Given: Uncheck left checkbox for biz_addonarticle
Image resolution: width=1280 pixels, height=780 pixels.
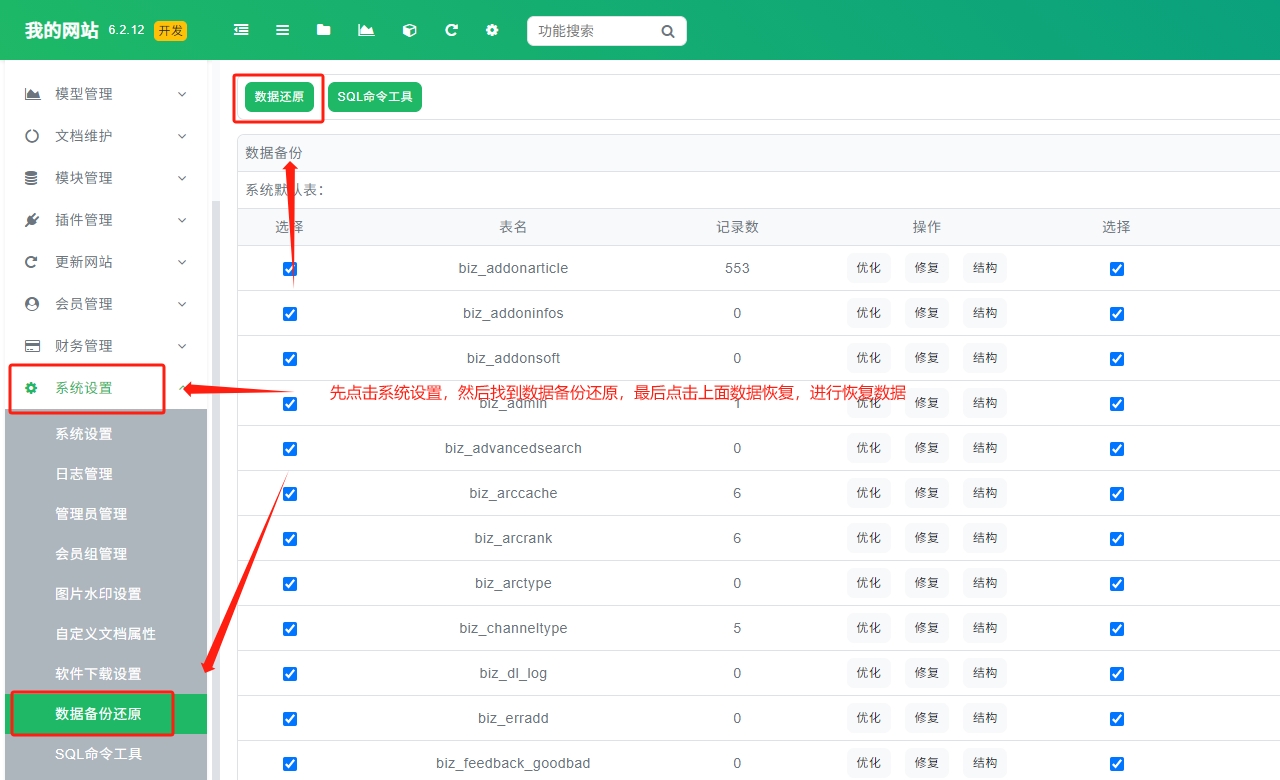Looking at the screenshot, I should 290,269.
